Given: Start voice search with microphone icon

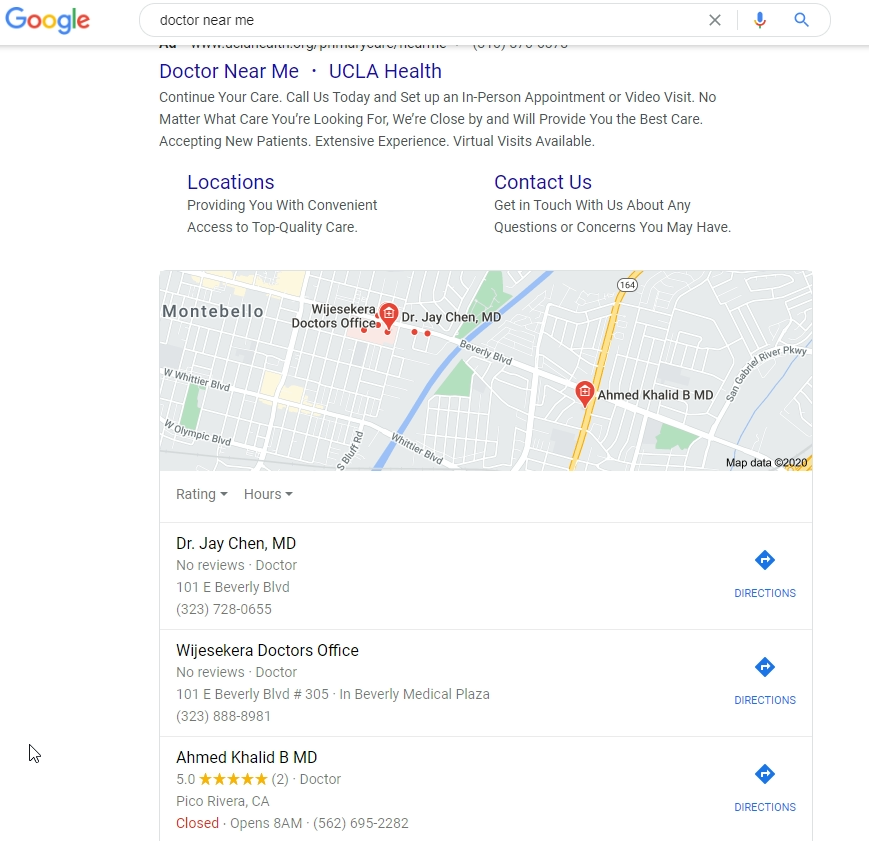Looking at the screenshot, I should (x=760, y=21).
